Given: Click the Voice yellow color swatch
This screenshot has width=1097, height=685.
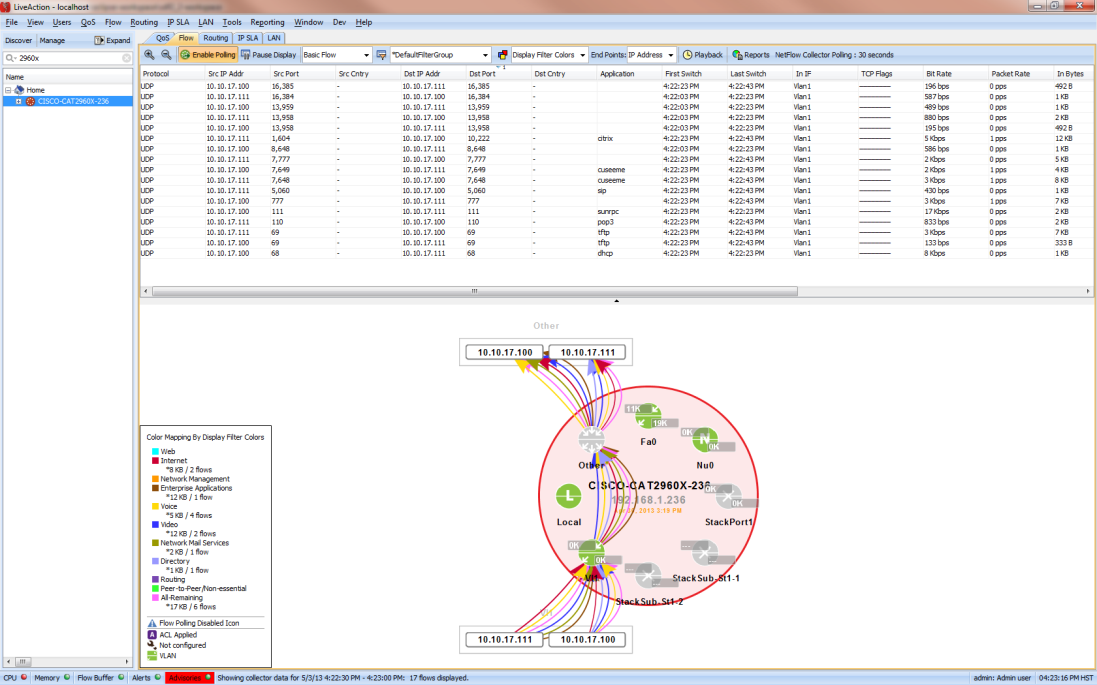Looking at the screenshot, I should click(155, 507).
